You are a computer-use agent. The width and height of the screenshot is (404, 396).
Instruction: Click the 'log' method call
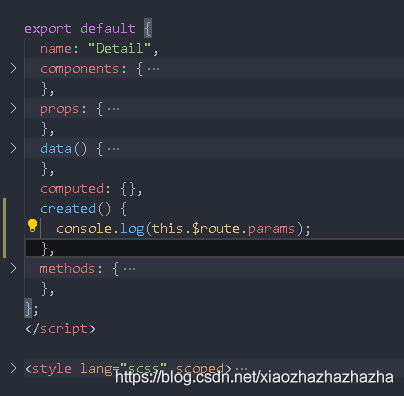pos(132,229)
